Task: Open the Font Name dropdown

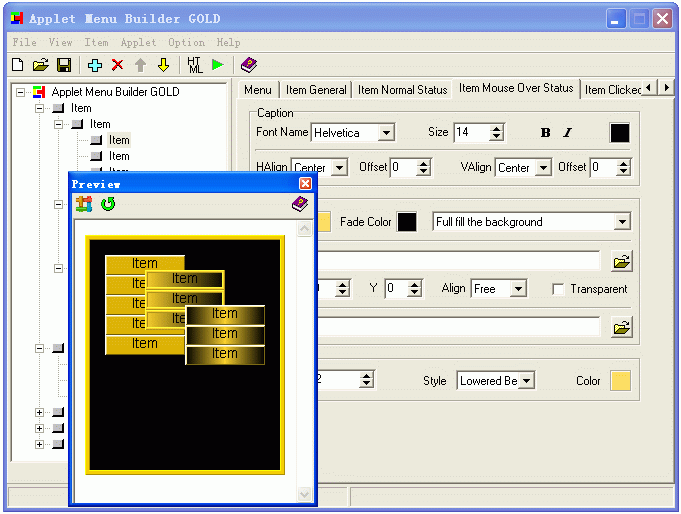Action: pyautogui.click(x=386, y=133)
